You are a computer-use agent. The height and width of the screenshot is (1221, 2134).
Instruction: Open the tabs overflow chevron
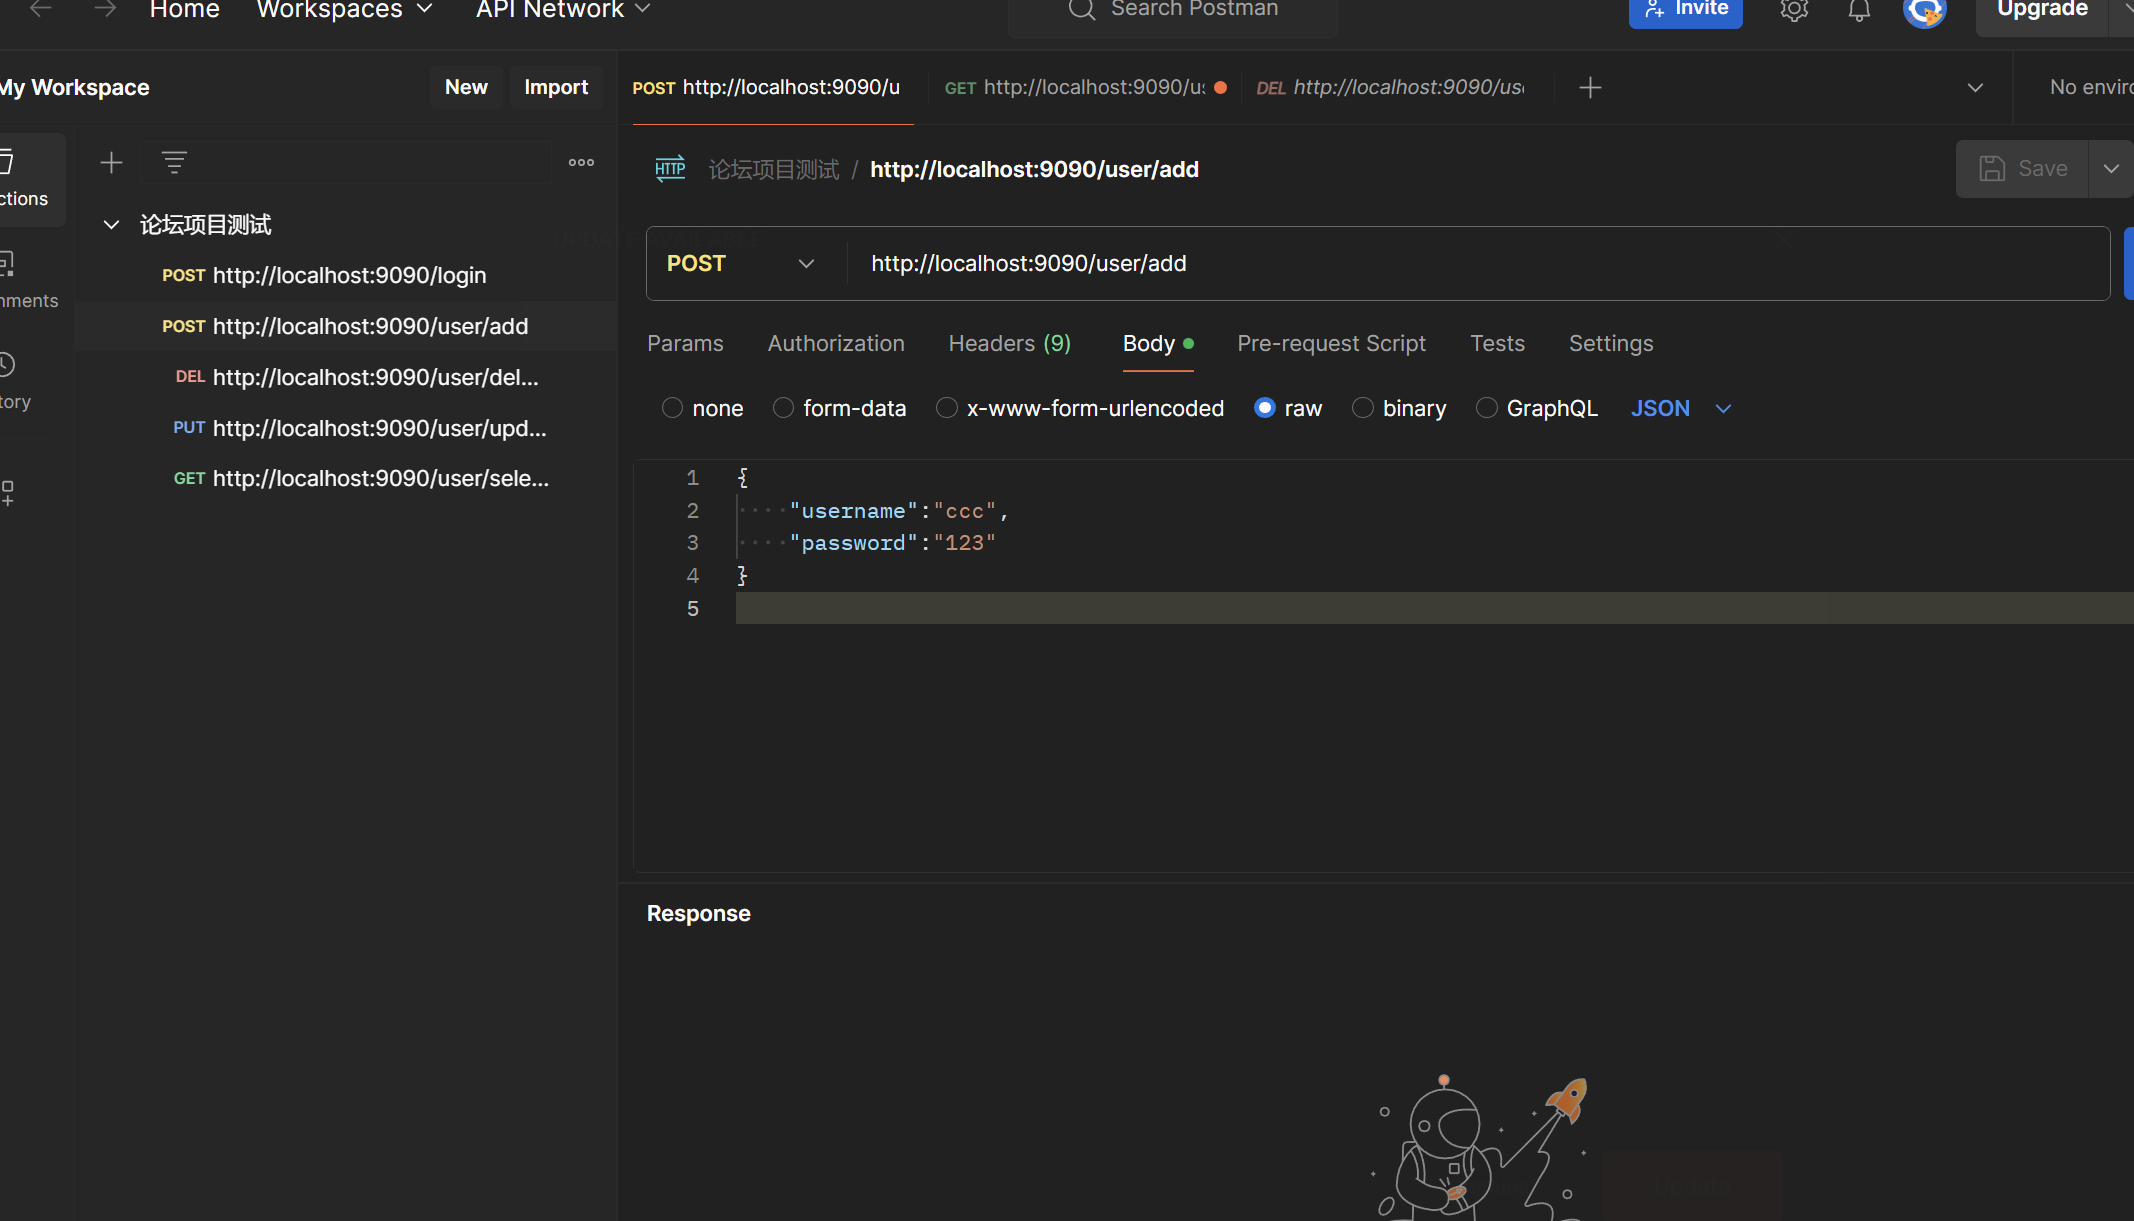click(x=1975, y=88)
